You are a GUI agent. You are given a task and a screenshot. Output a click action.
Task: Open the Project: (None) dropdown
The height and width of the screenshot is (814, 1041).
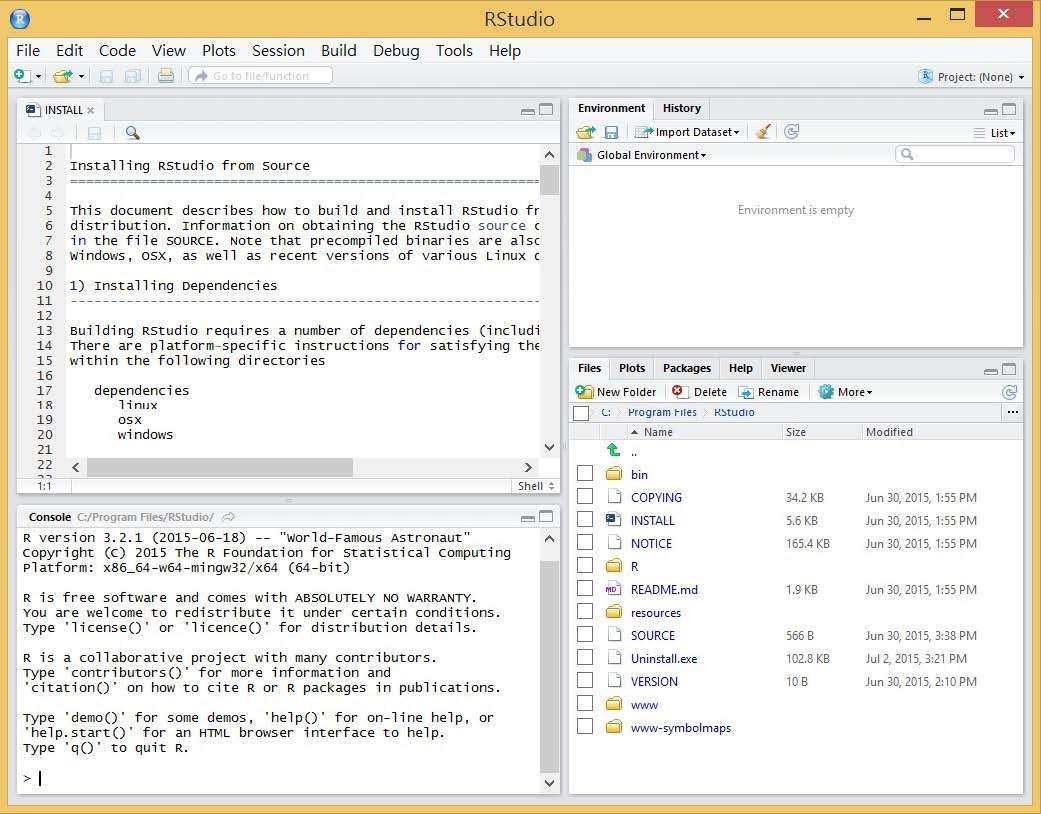tap(971, 77)
